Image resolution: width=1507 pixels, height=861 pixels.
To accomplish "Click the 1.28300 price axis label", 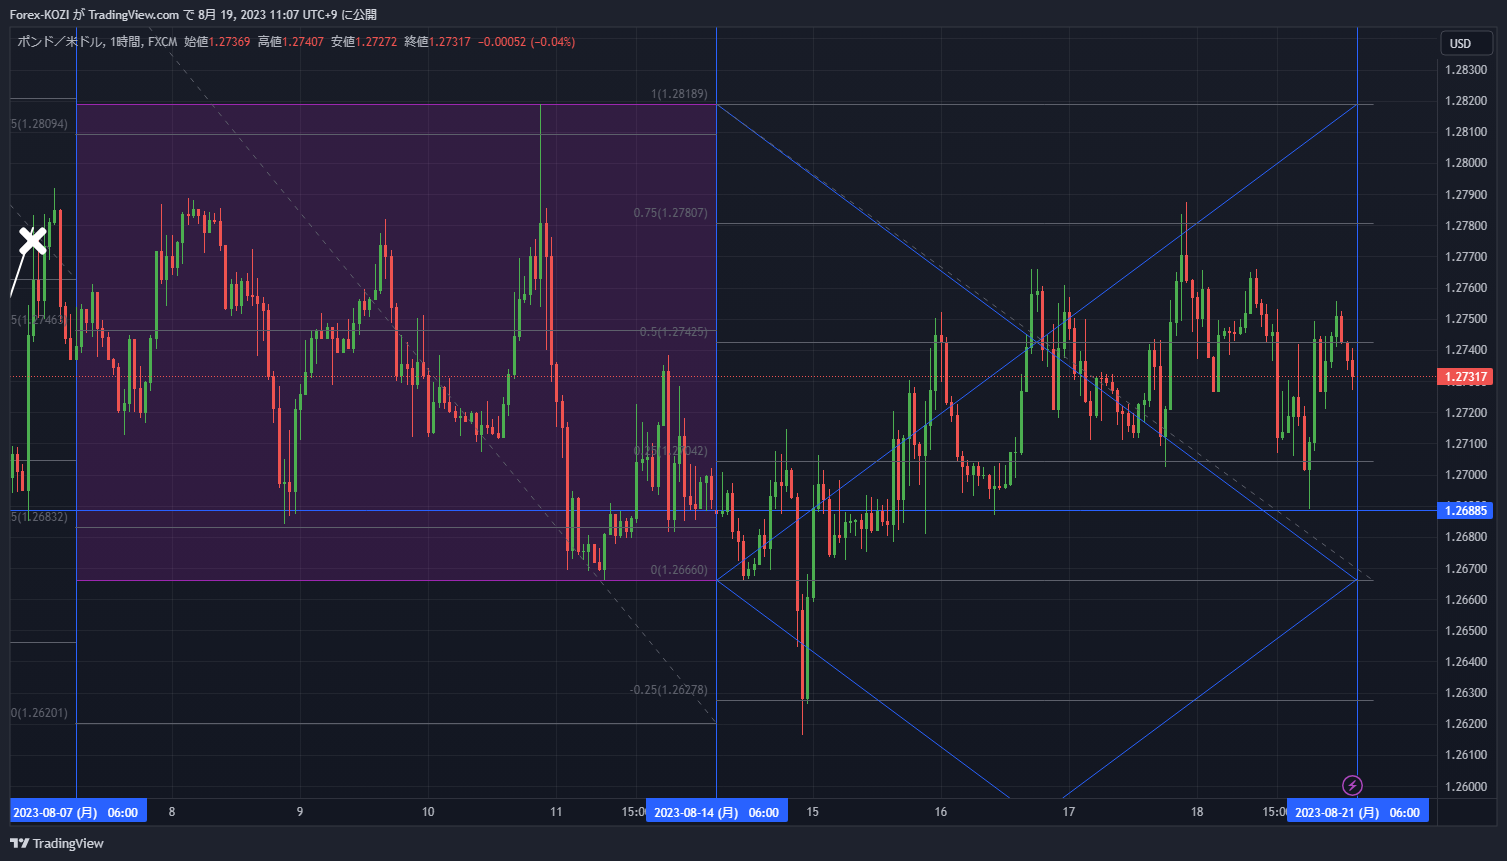I will (x=1465, y=70).
